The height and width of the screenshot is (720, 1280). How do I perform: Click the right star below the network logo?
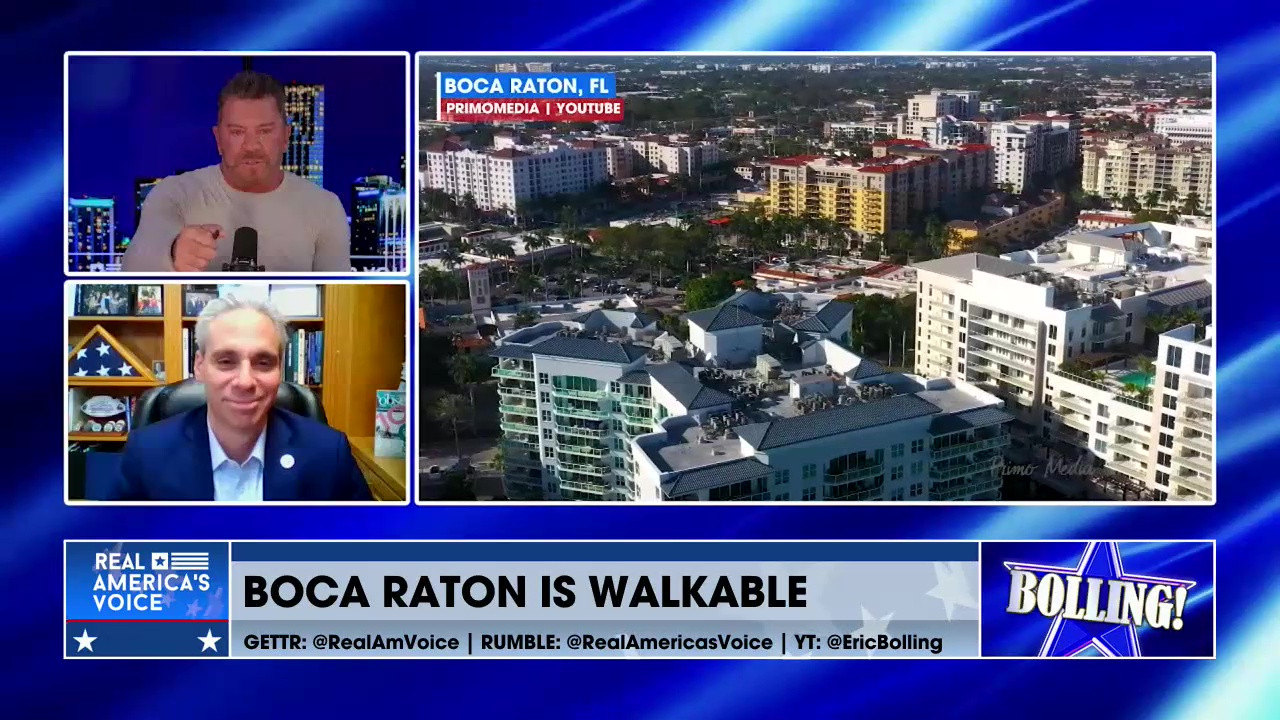click(x=209, y=641)
